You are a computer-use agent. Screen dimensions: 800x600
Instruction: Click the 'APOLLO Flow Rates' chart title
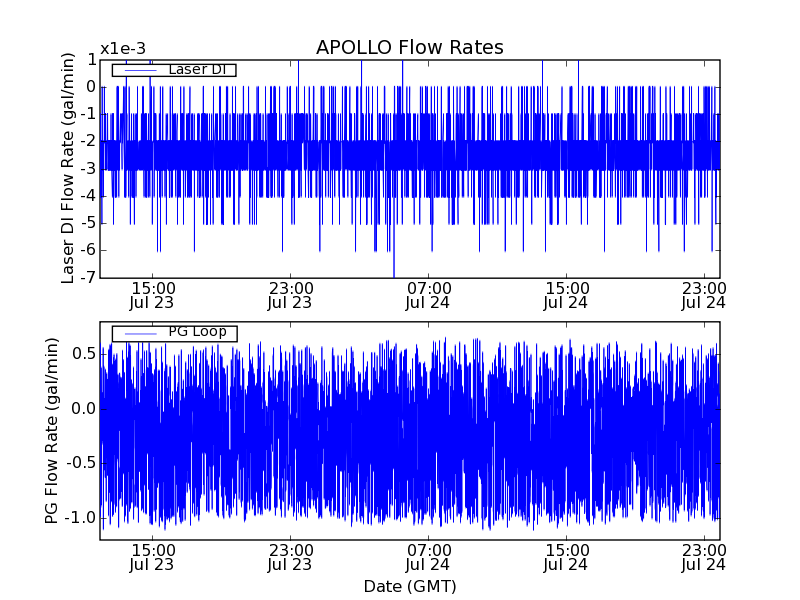410,47
